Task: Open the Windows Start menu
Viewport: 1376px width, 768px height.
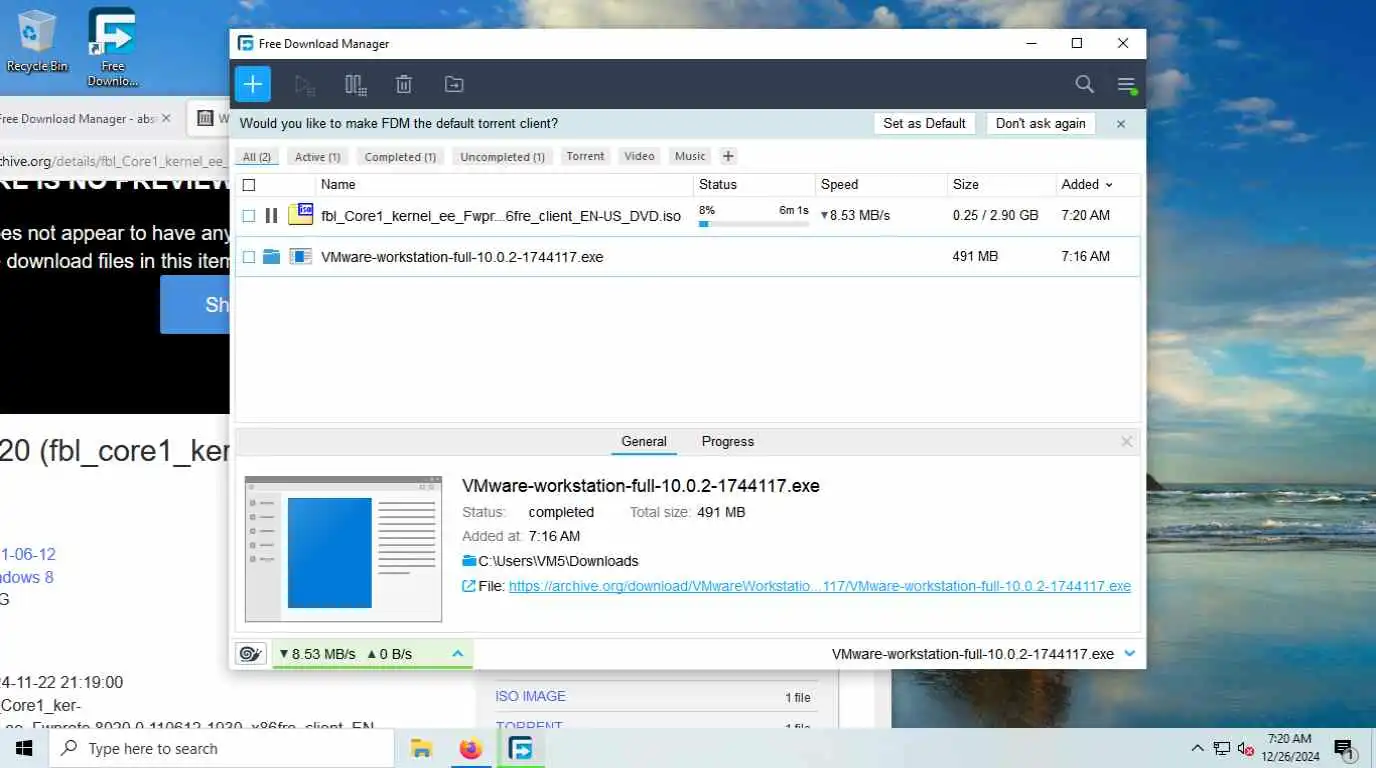Action: point(24,749)
